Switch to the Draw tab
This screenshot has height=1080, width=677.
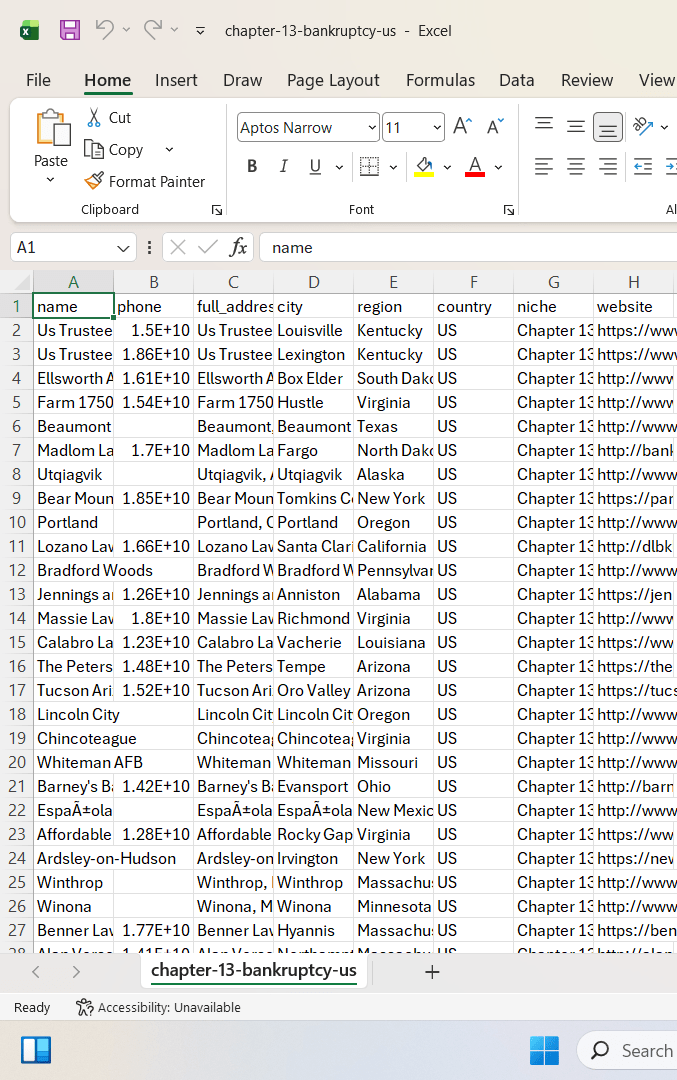(x=242, y=80)
